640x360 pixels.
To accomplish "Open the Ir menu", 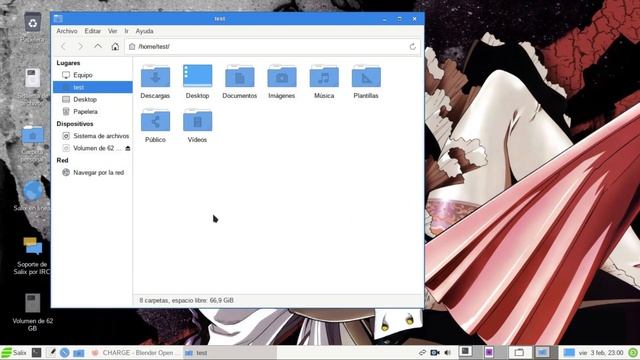I will click(127, 31).
